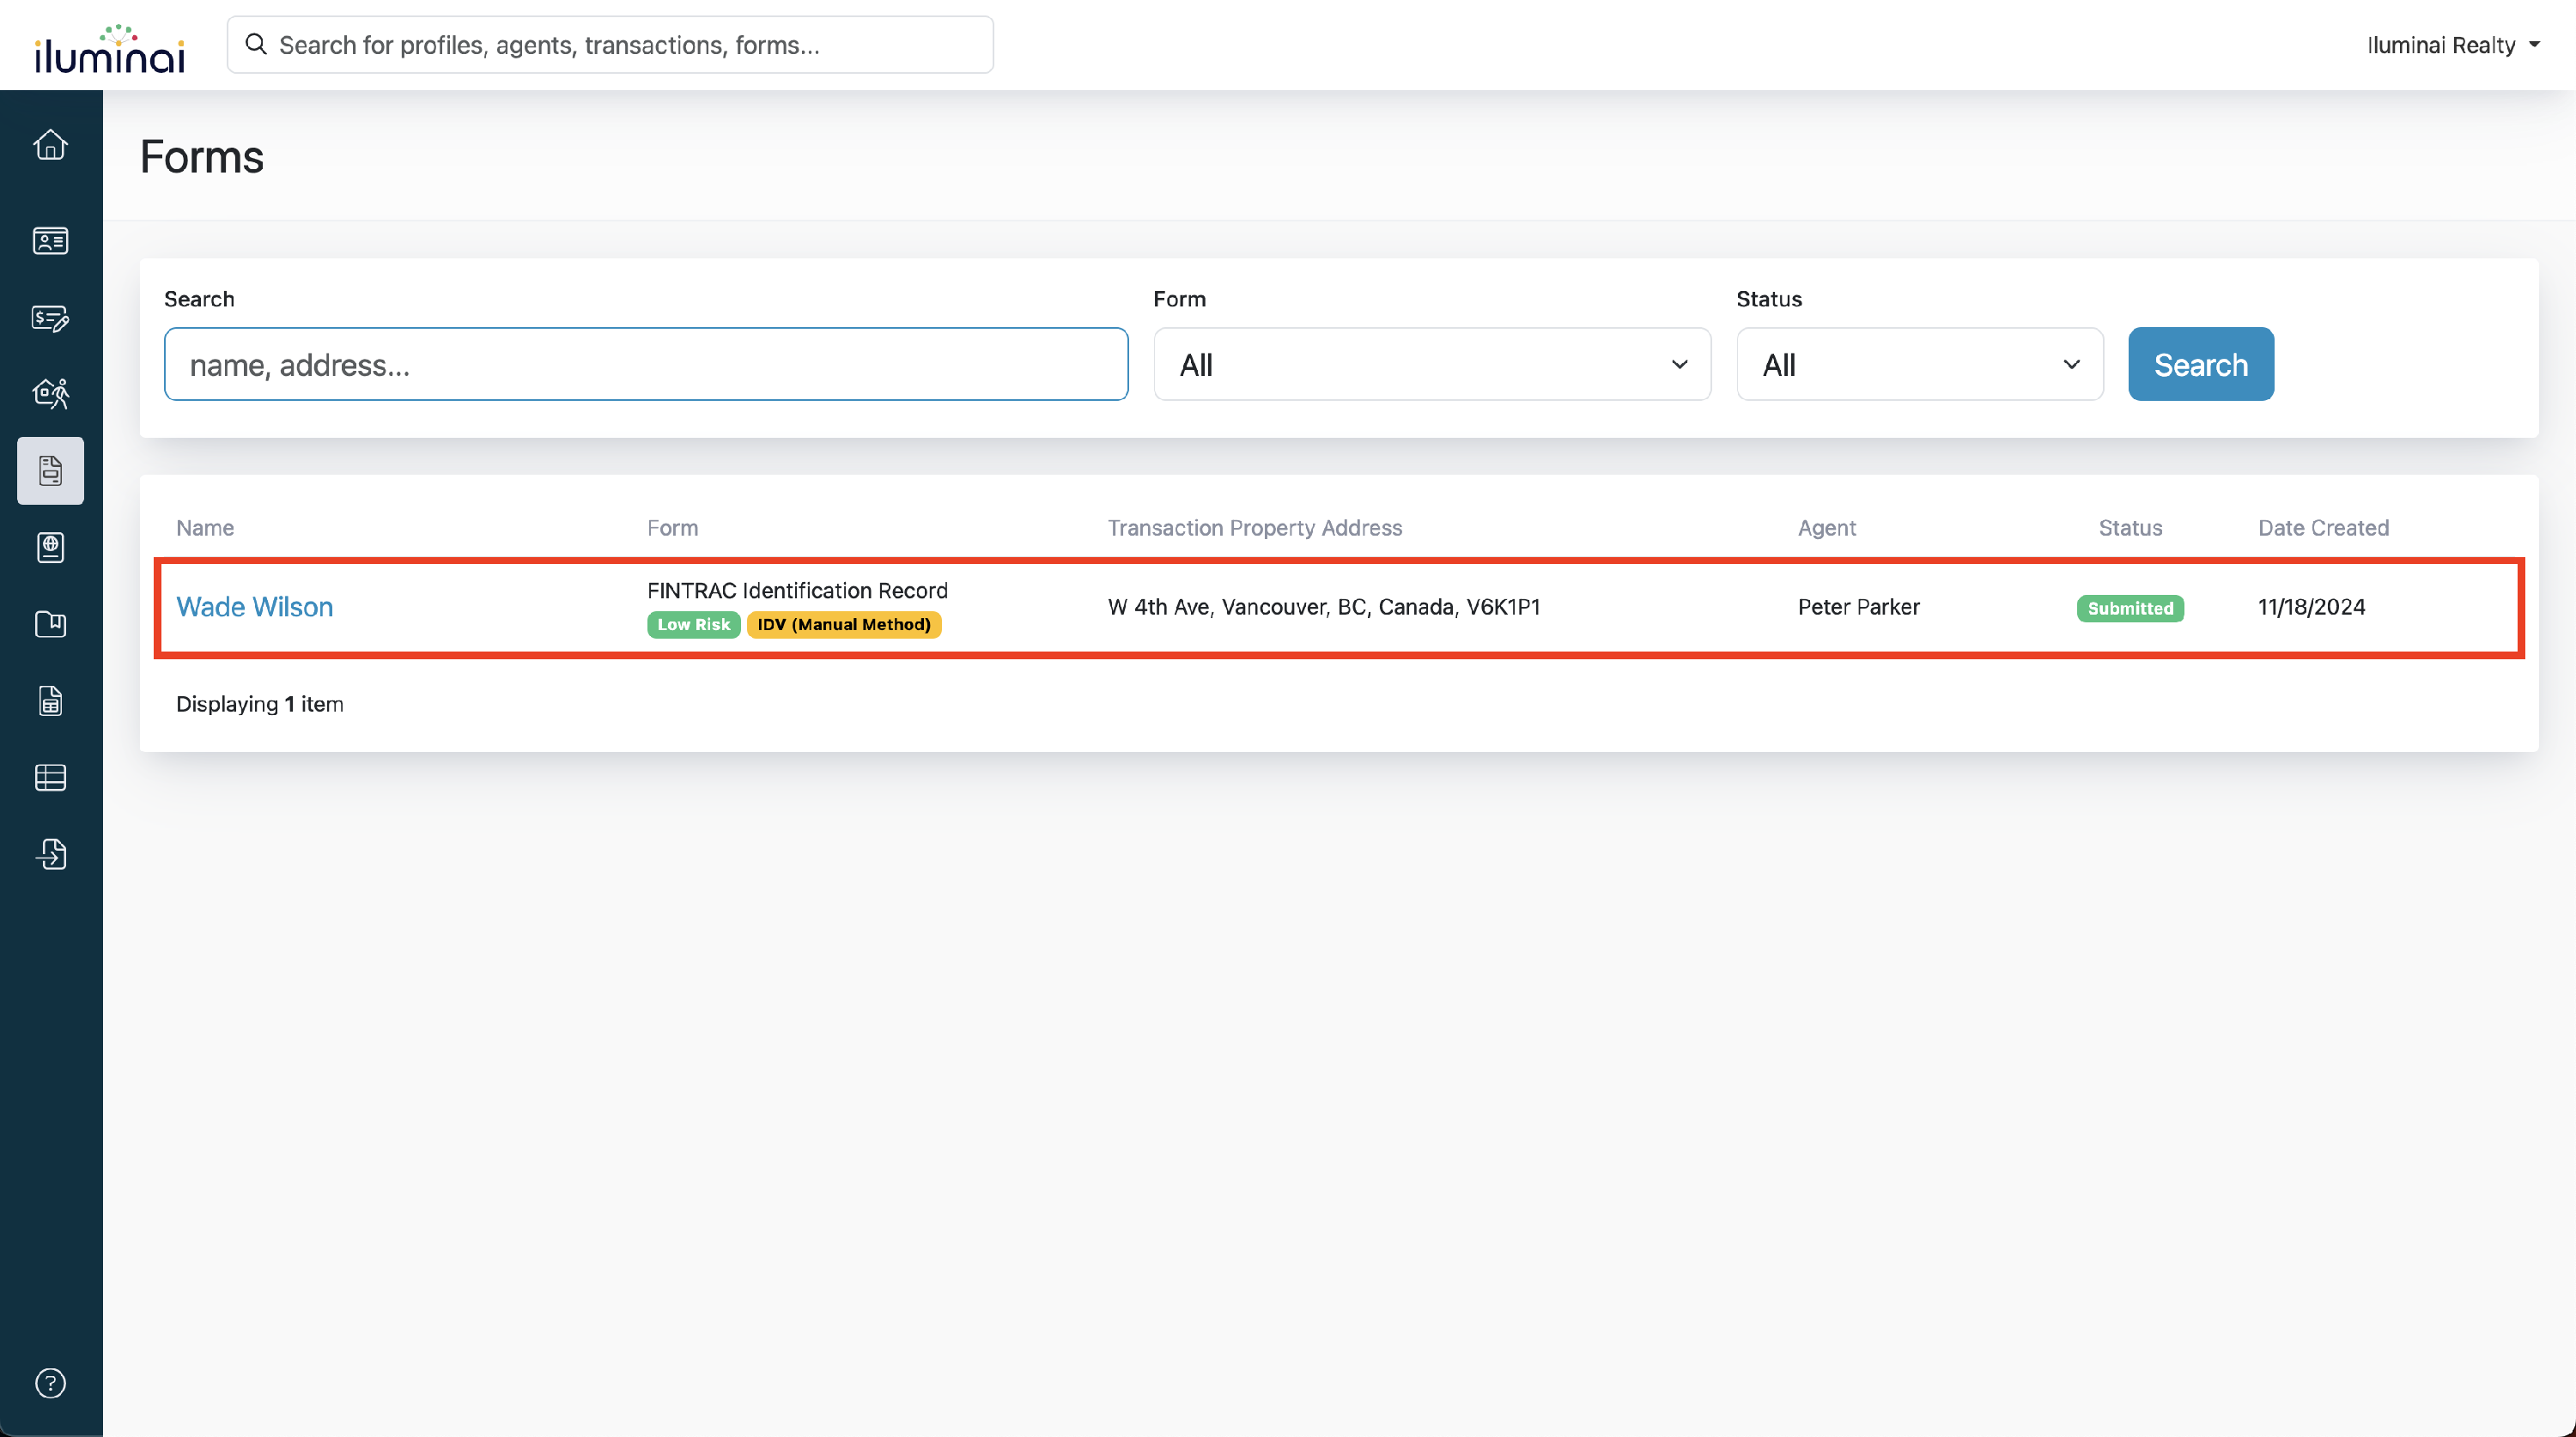The image size is (2576, 1437).
Task: Click the Agent column header
Action: point(1826,527)
